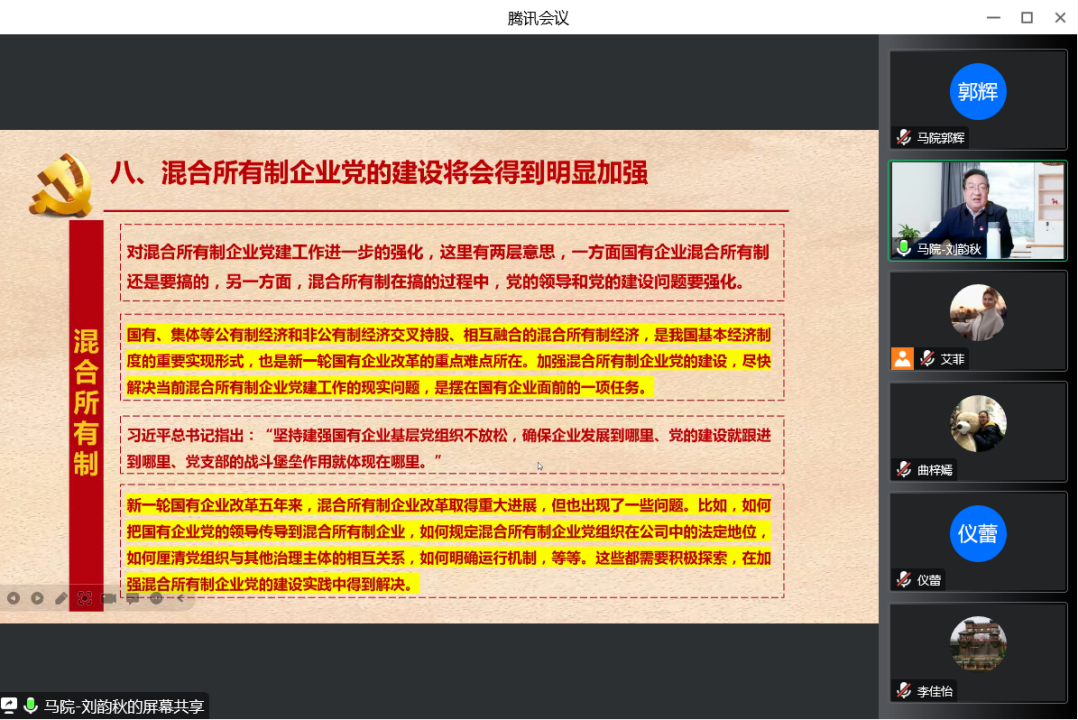1078x720 pixels.
Task: Click the green microphone icon next to 刘韵秋的屏幕共享
Action: [31, 703]
